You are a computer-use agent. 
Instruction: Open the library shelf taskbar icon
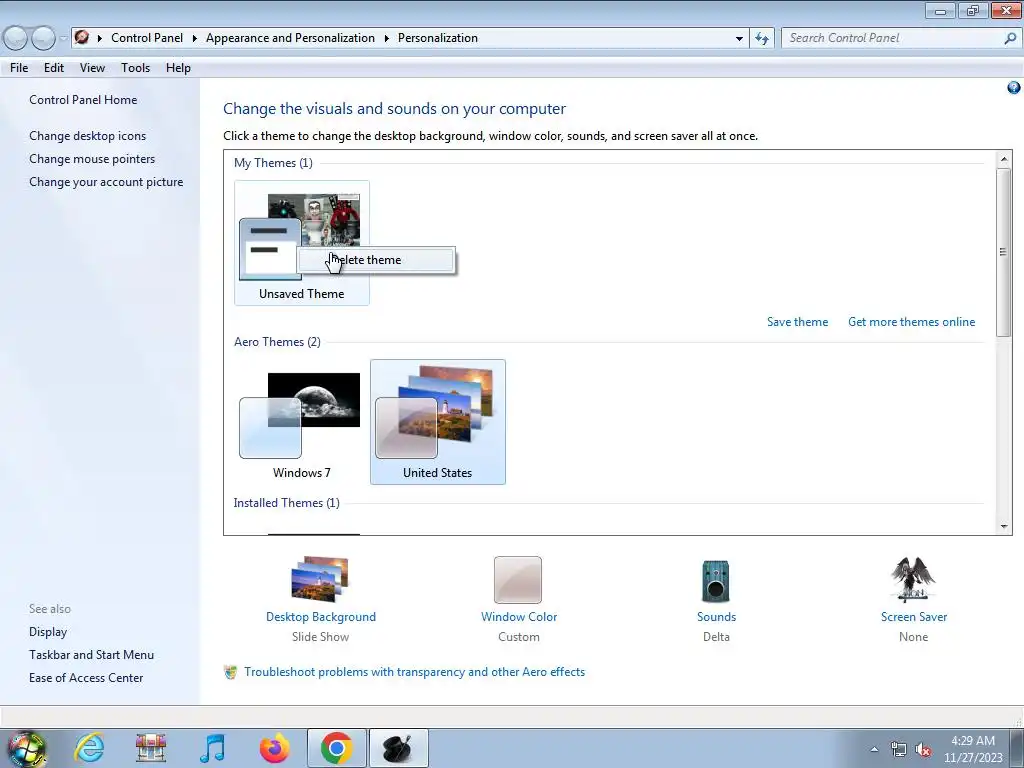pyautogui.click(x=151, y=748)
